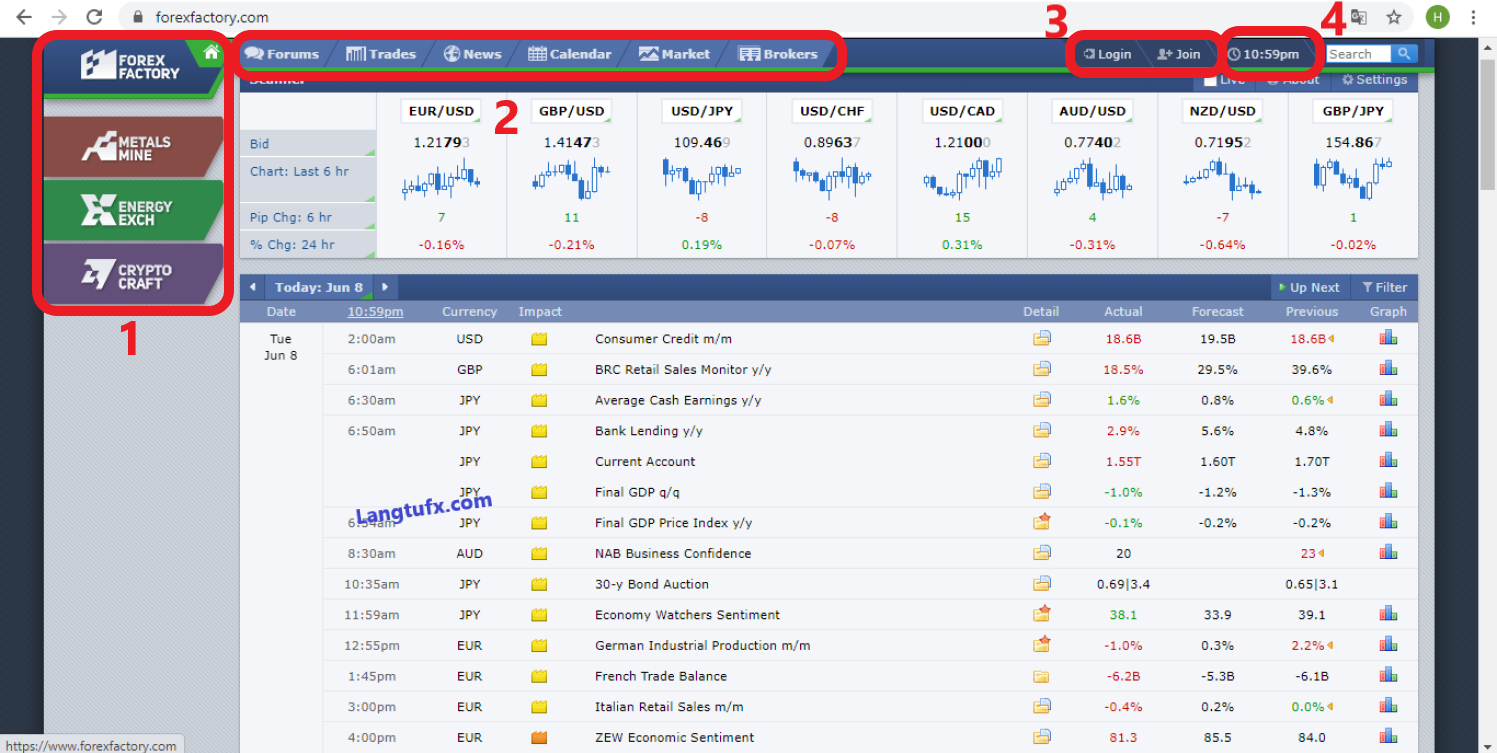The height and width of the screenshot is (753, 1497).
Task: Open the Forex Factory home logo
Action: 130,66
